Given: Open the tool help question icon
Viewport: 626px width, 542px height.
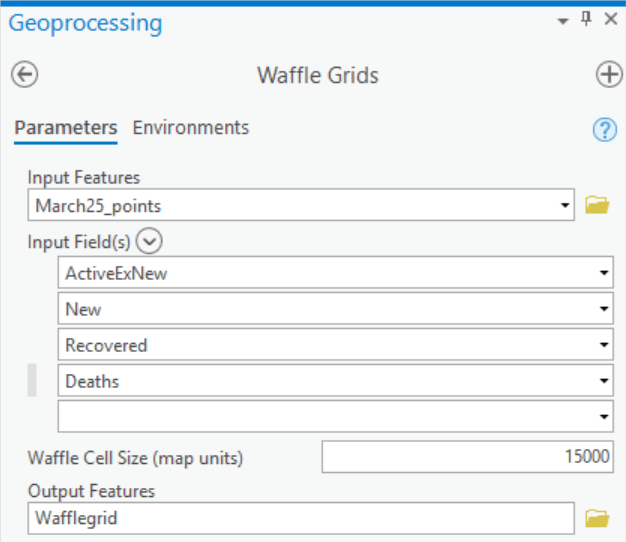Looking at the screenshot, I should 605,129.
